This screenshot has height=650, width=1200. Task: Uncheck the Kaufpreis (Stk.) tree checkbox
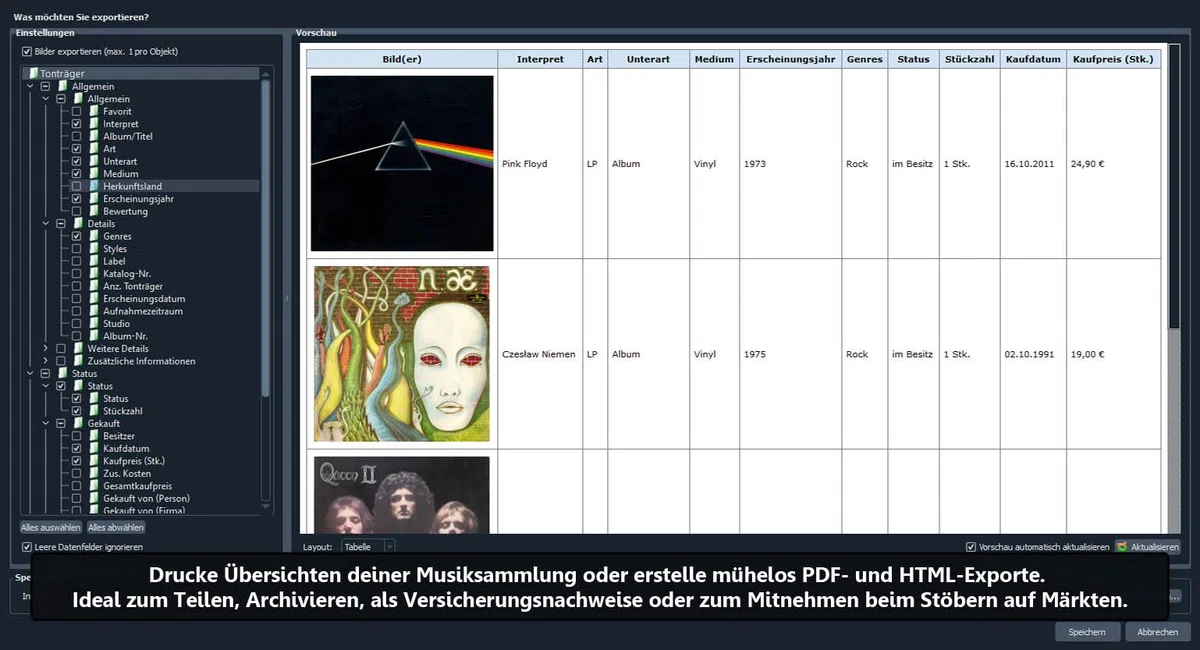tap(77, 461)
